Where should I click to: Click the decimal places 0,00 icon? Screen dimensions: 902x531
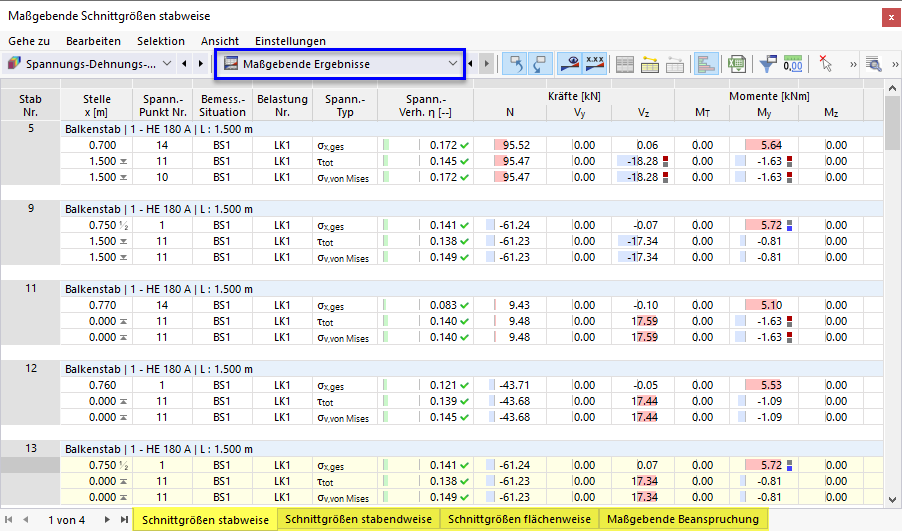(x=793, y=64)
